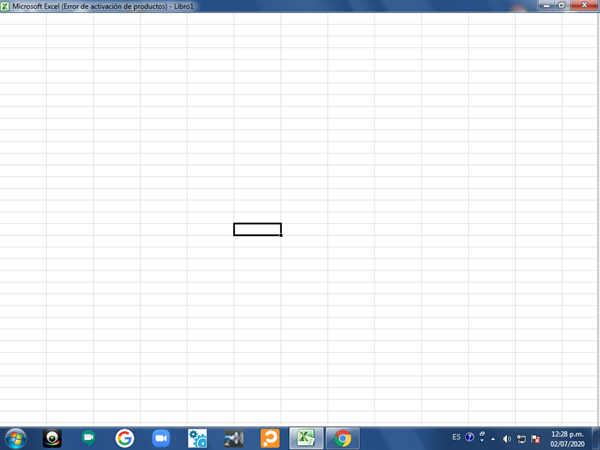Open the volume speaker control

pos(507,439)
